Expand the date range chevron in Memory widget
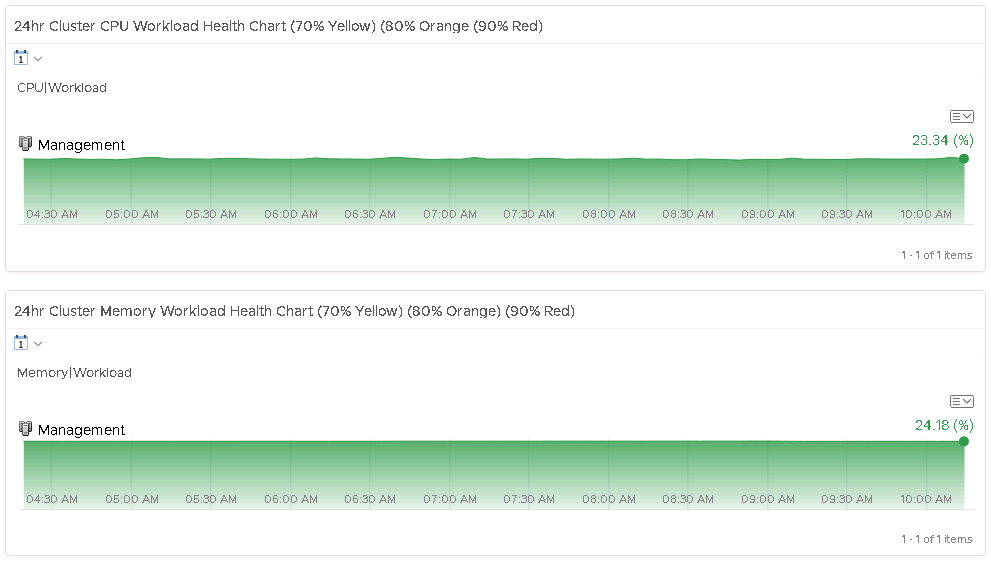The height and width of the screenshot is (567, 991). point(38,344)
